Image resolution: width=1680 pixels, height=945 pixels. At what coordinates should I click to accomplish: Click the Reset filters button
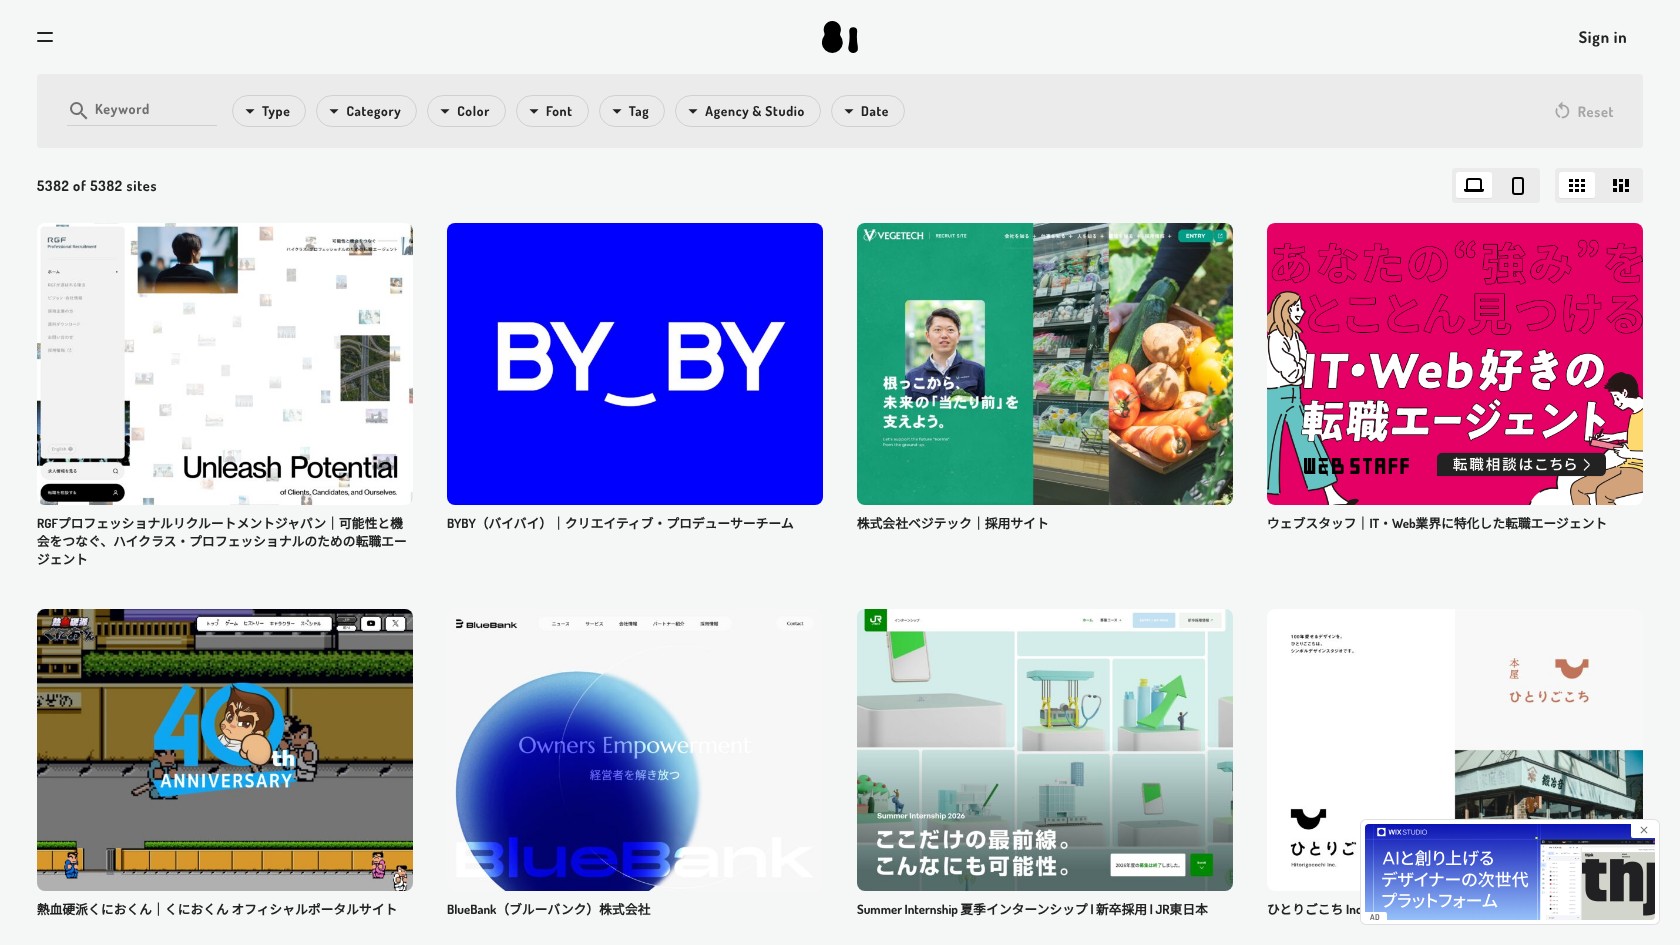tap(1584, 111)
